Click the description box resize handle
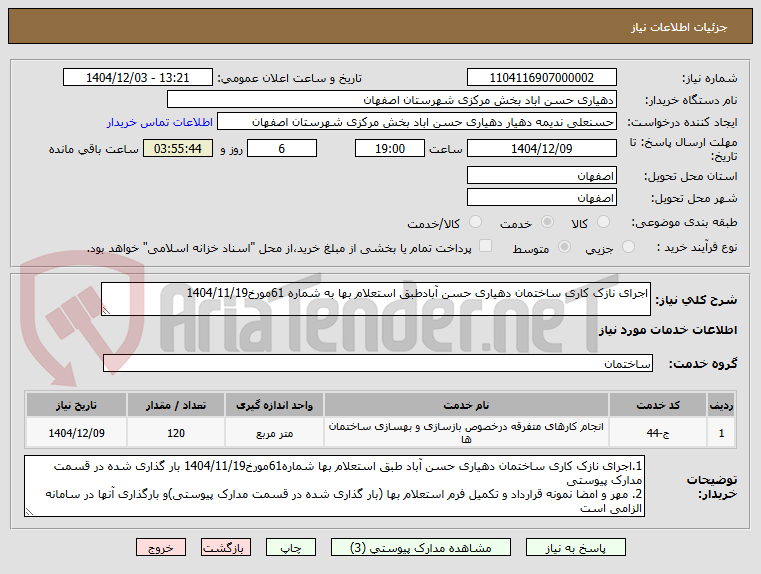This screenshot has height=574, width=761. pos(106,311)
